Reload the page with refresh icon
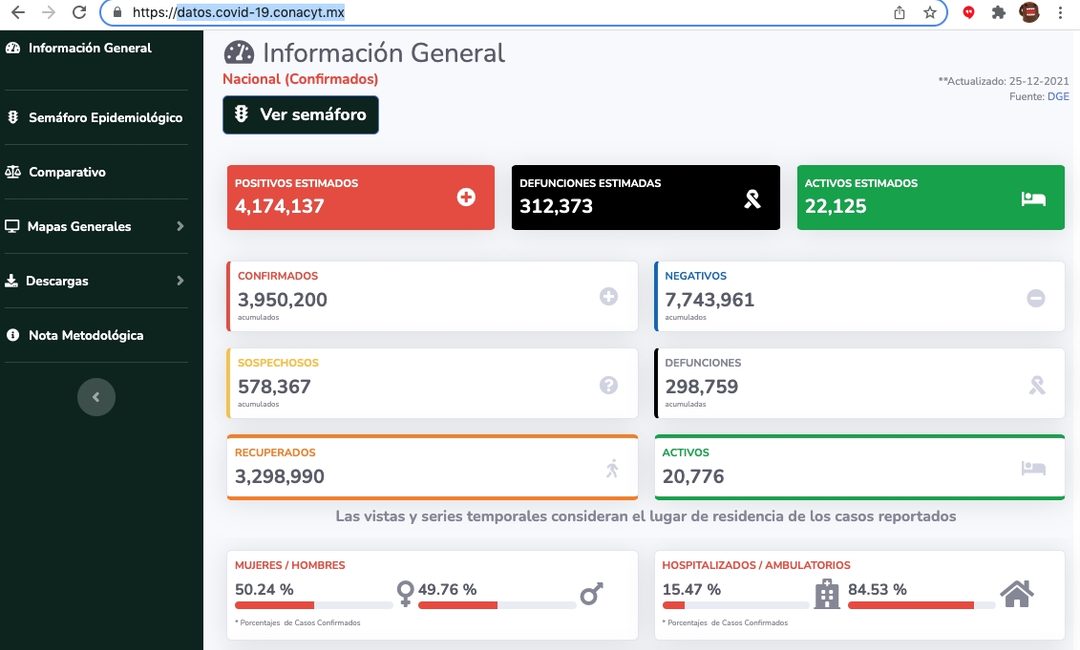1080x650 pixels. (x=79, y=12)
